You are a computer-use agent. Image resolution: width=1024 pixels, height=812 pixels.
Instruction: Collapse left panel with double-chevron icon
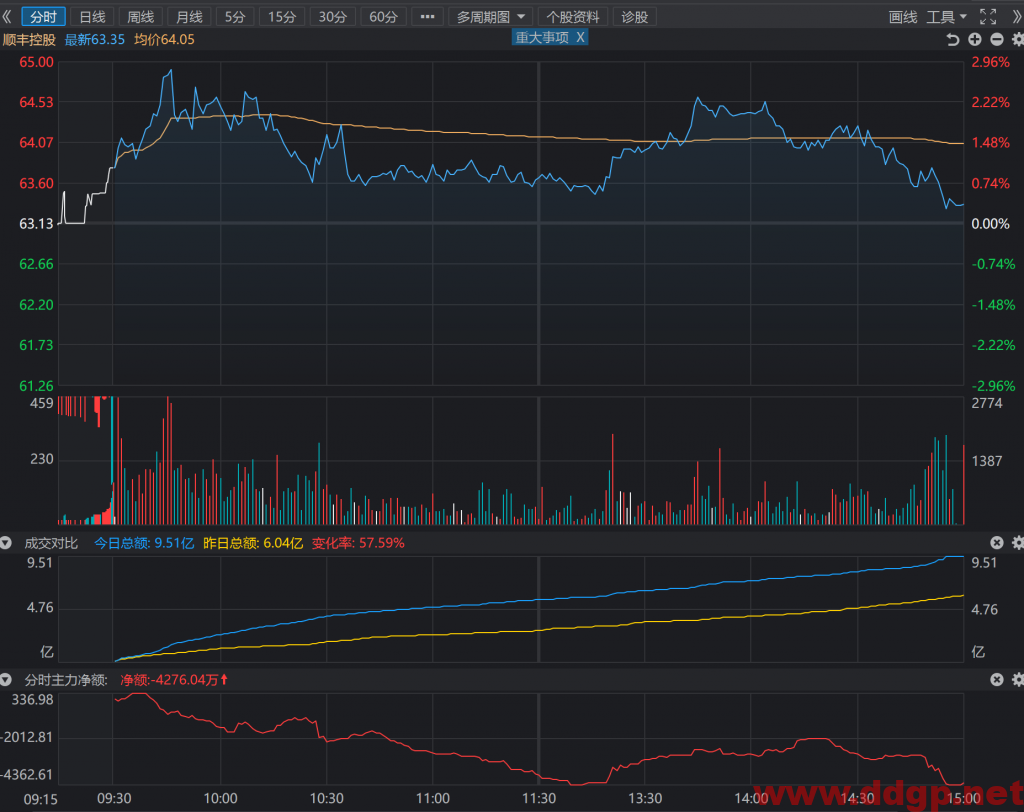[7, 17]
